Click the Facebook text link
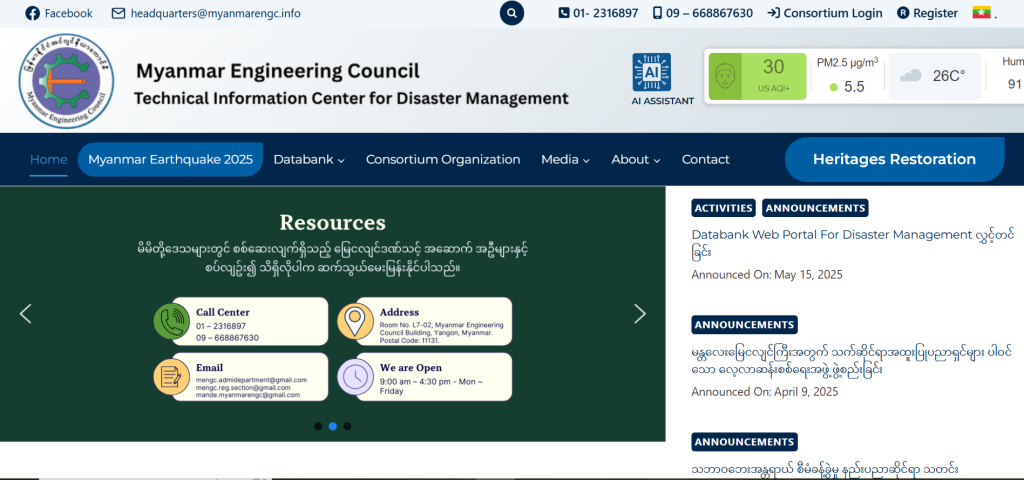Screen dimensions: 1024x480 point(69,13)
